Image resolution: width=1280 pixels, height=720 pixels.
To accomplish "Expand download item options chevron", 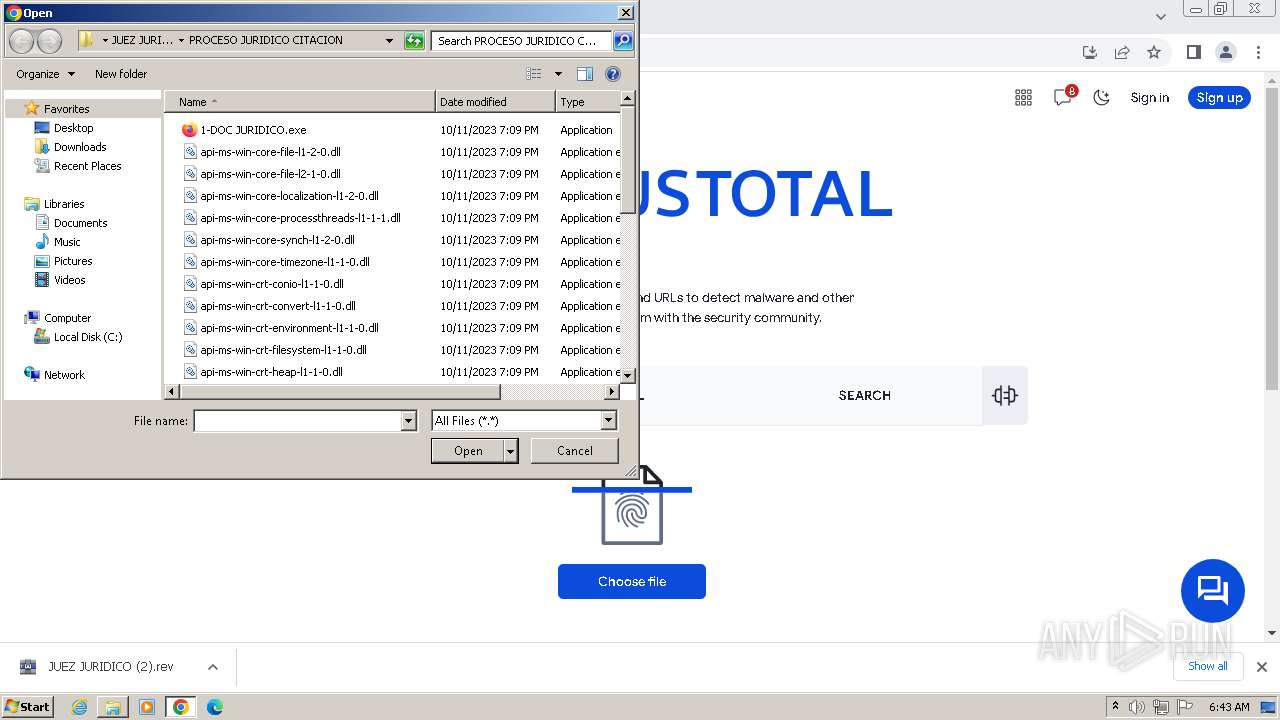I will (212, 667).
